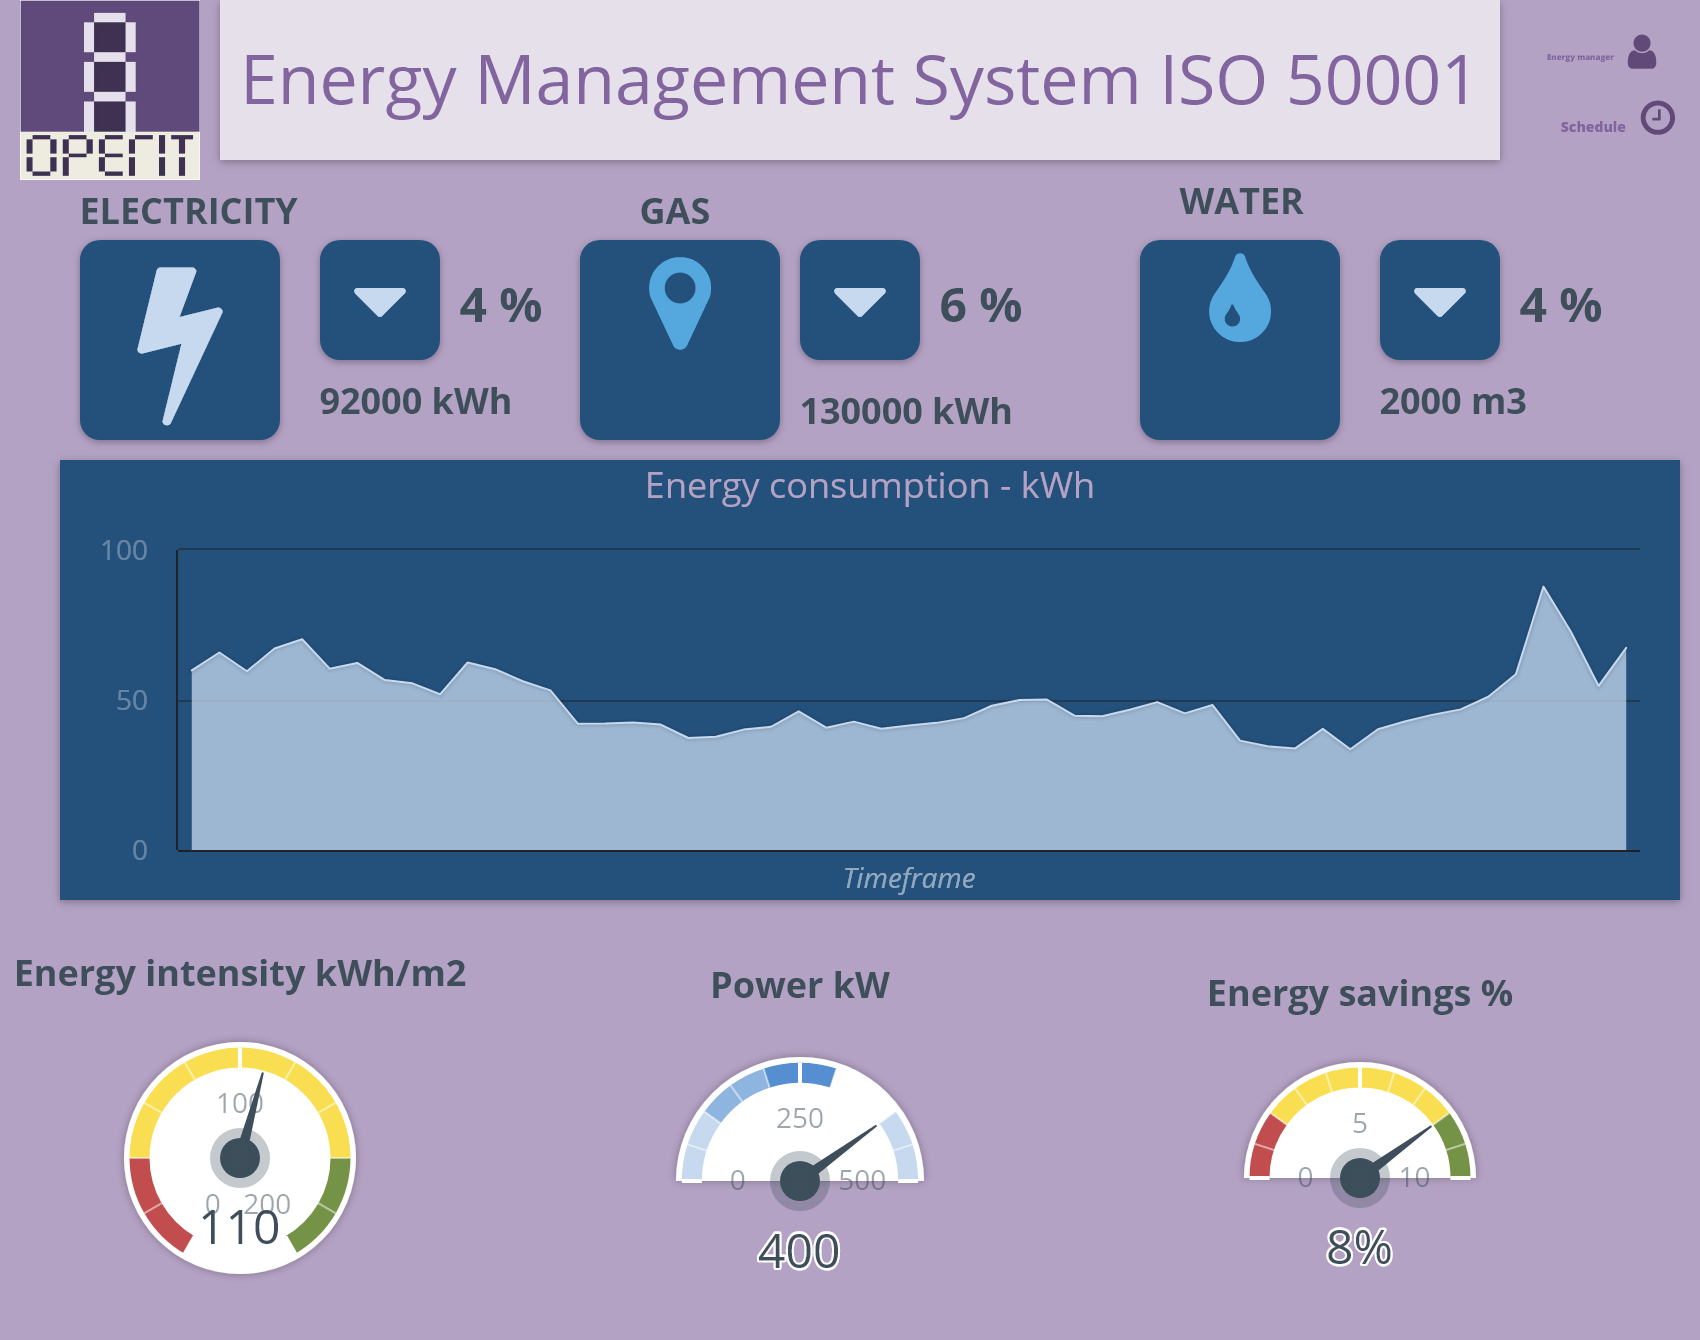Screen dimensions: 1700x1340
Task: Expand the electricity 4% trend dropdown arrow
Action: pos(379,300)
